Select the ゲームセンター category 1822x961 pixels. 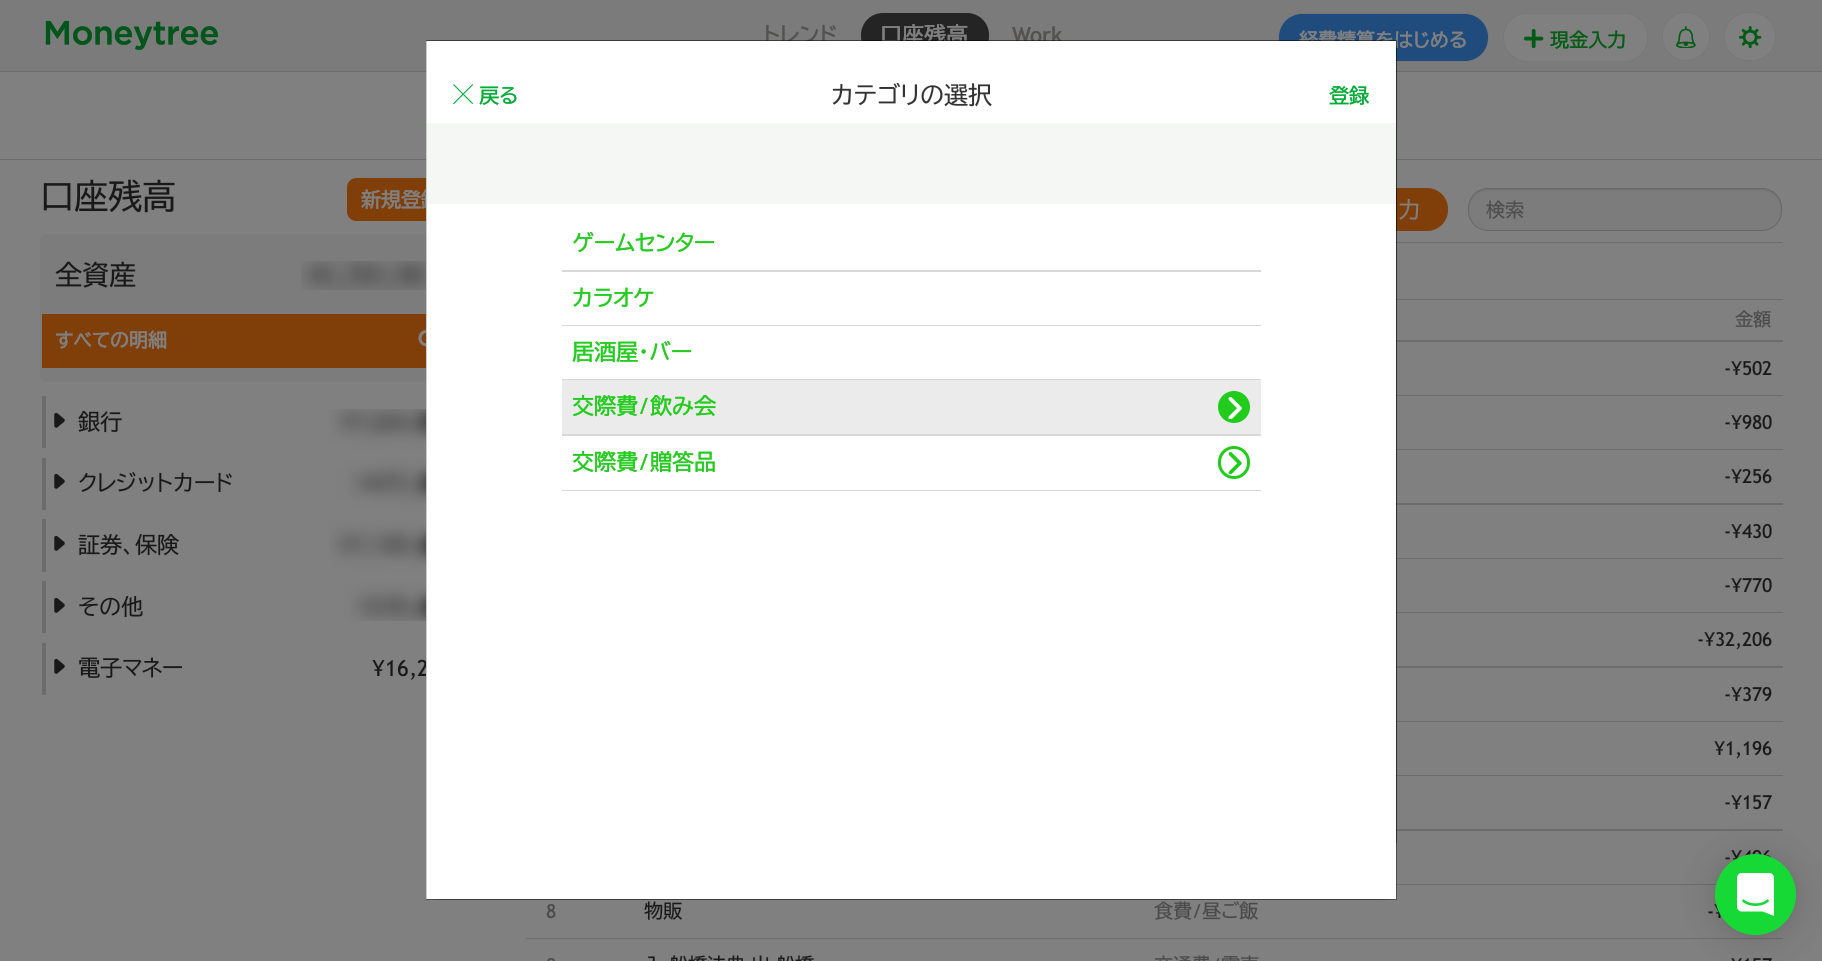coord(911,243)
